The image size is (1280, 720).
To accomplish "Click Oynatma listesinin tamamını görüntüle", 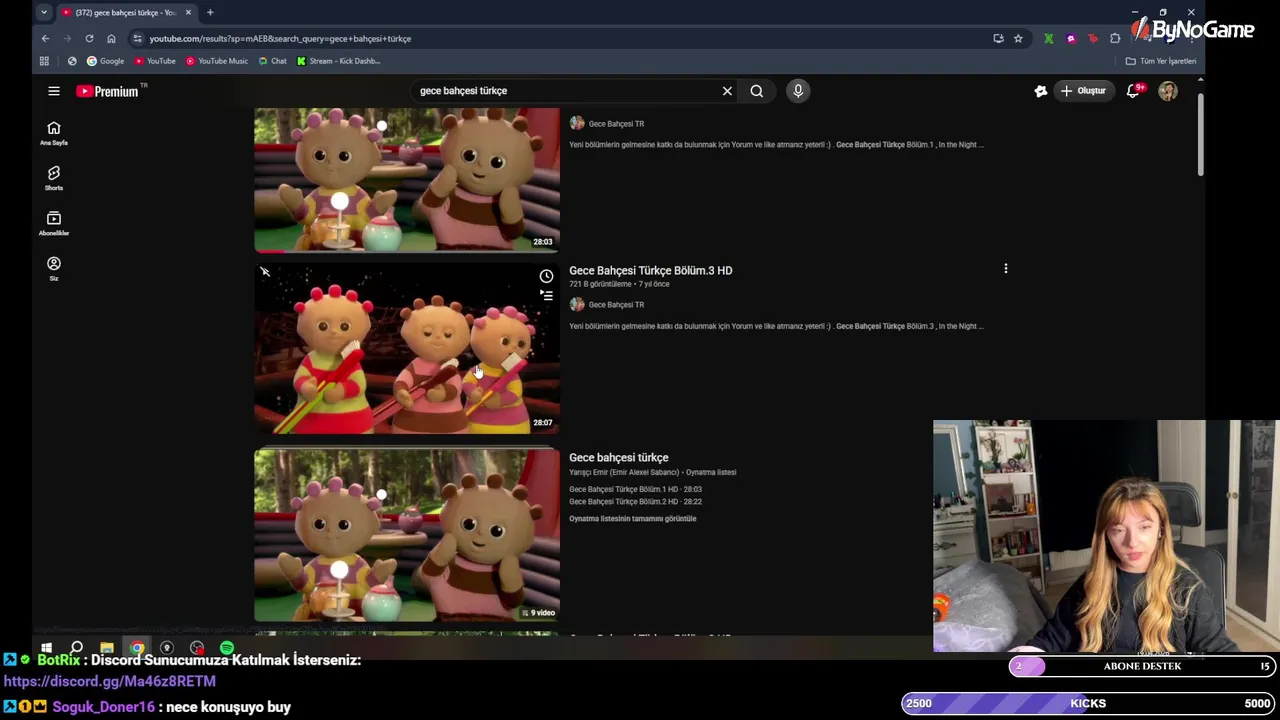I will pyautogui.click(x=632, y=518).
